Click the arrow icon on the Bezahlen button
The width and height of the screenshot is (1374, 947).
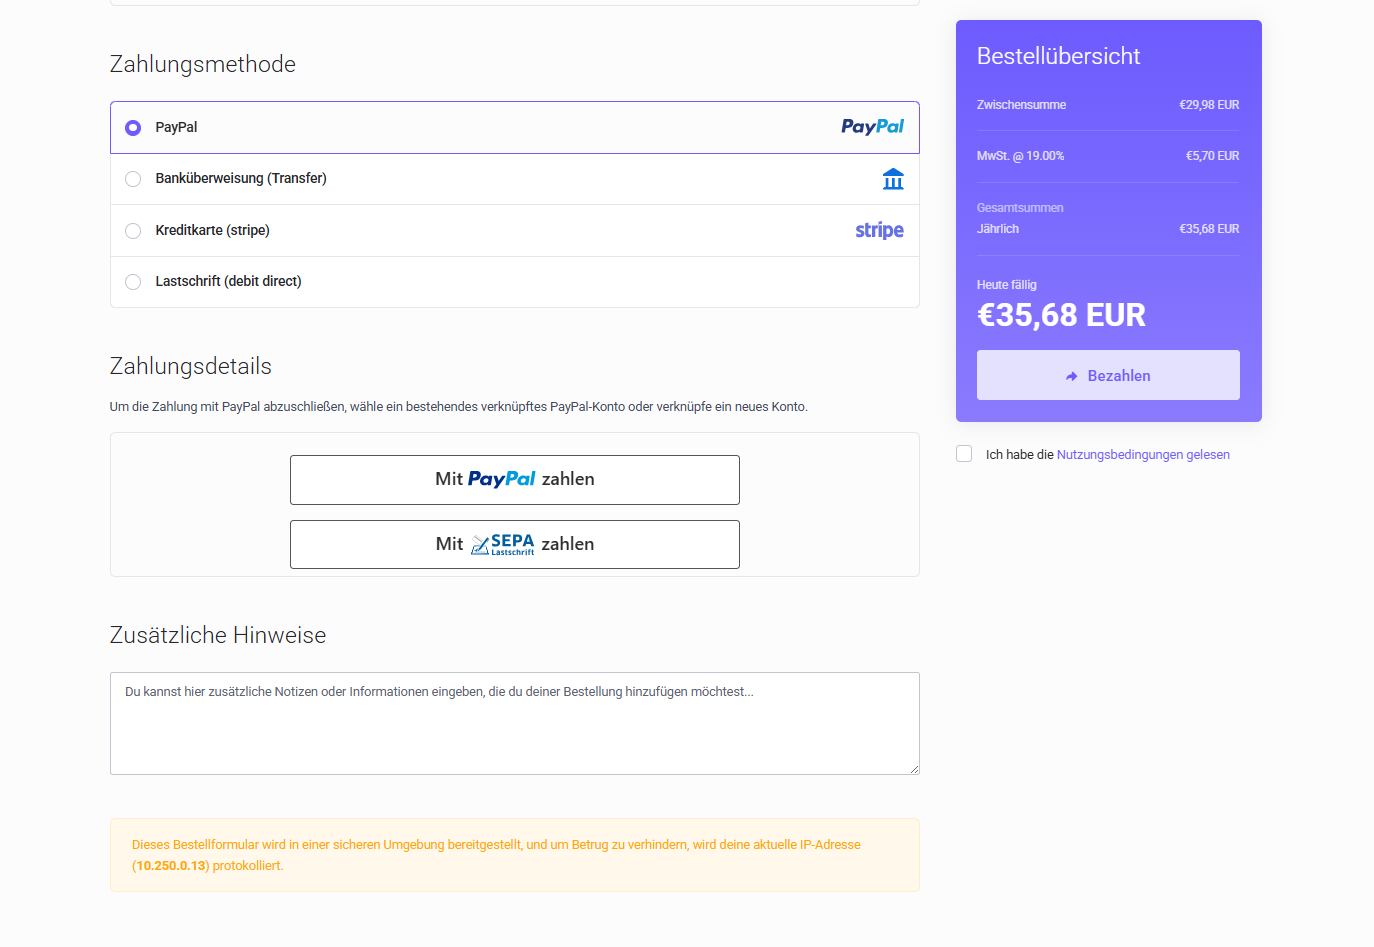1072,376
